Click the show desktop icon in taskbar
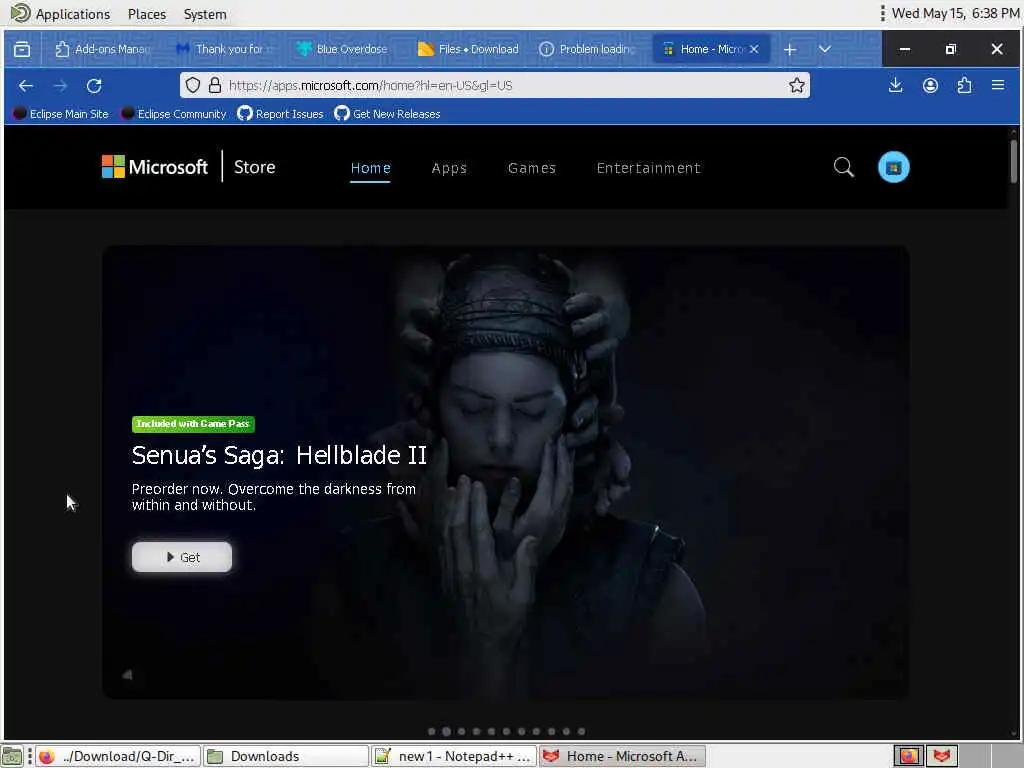Viewport: 1024px width, 768px height. coord(12,756)
